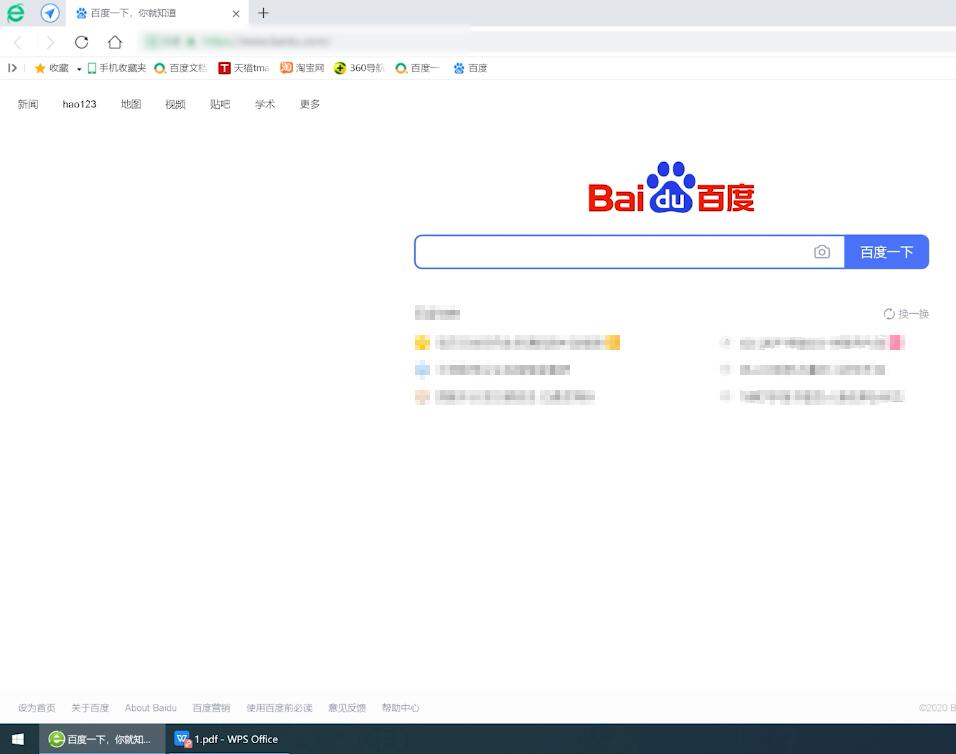The image size is (956, 754).
Task: Click 使用百度前必读 footer link
Action: tap(279, 708)
